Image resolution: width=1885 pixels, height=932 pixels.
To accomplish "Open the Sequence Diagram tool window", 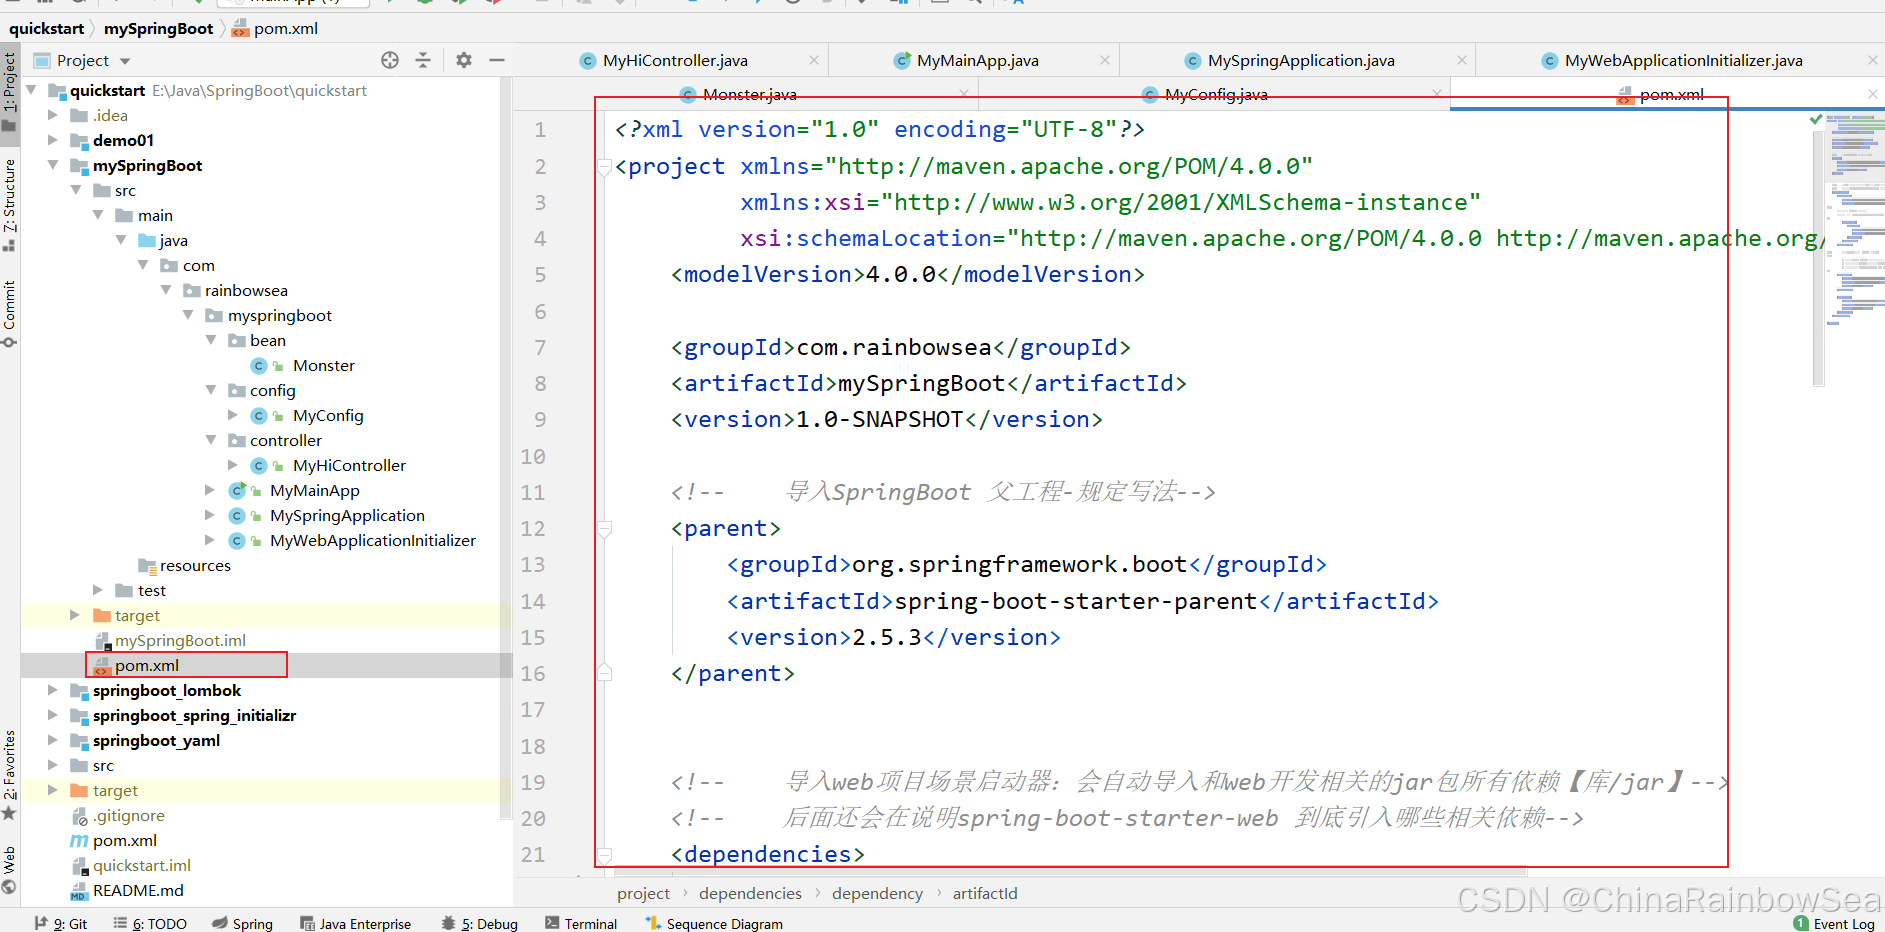I will click(x=714, y=923).
